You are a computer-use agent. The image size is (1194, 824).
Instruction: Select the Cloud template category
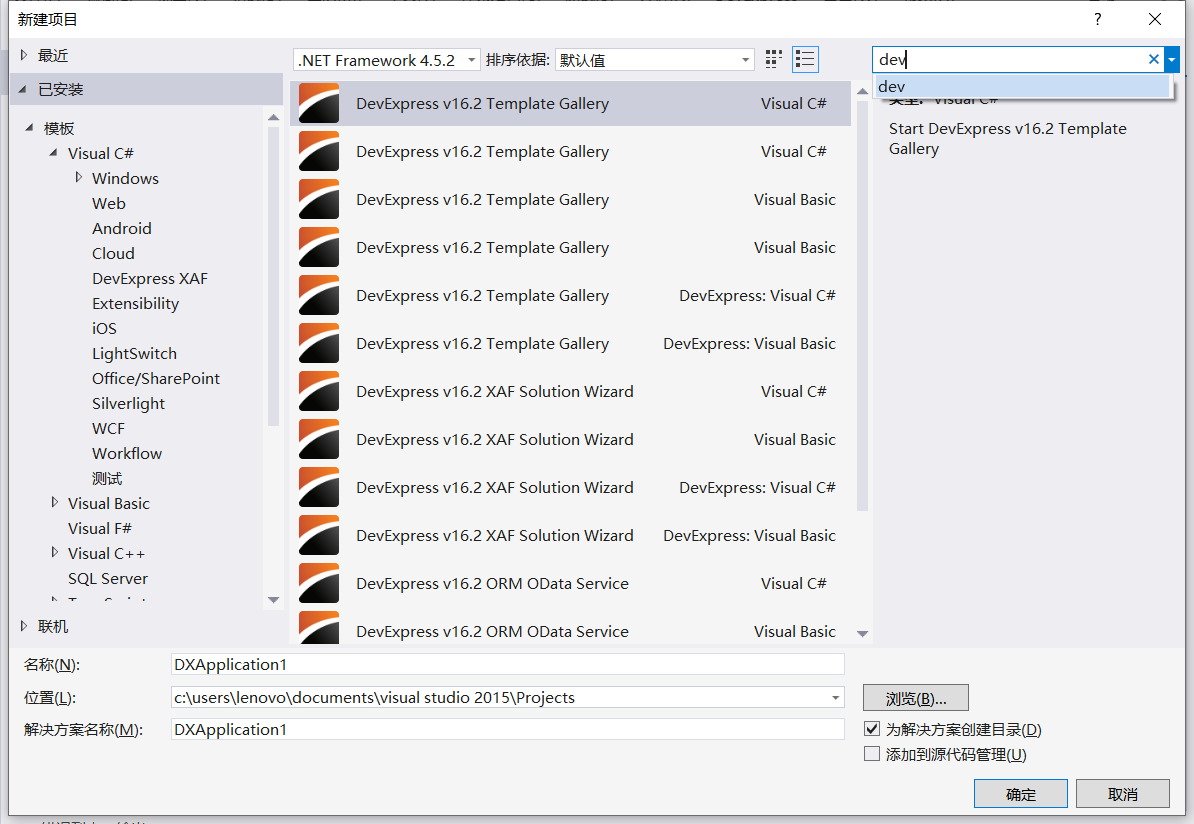point(113,254)
